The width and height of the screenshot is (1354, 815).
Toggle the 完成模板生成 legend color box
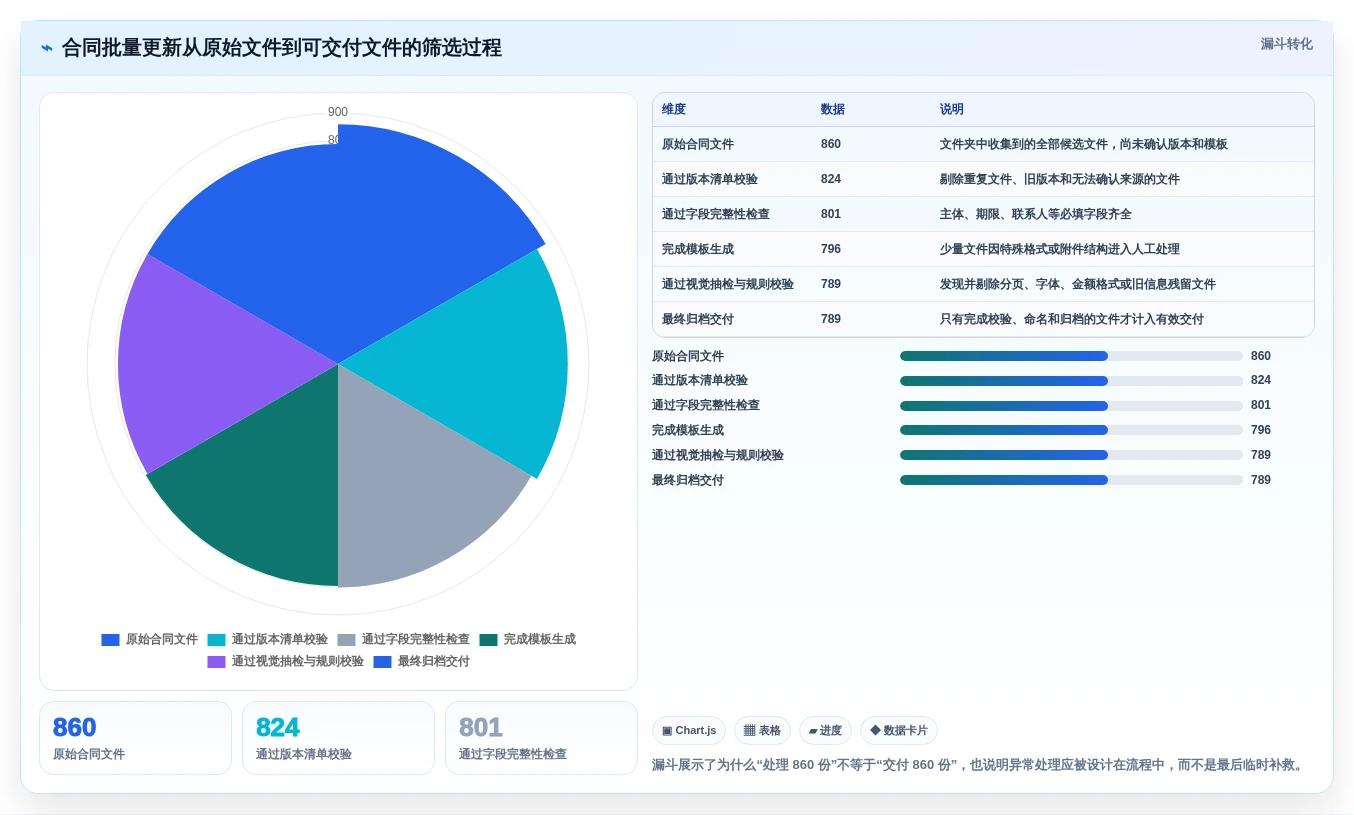pos(488,640)
